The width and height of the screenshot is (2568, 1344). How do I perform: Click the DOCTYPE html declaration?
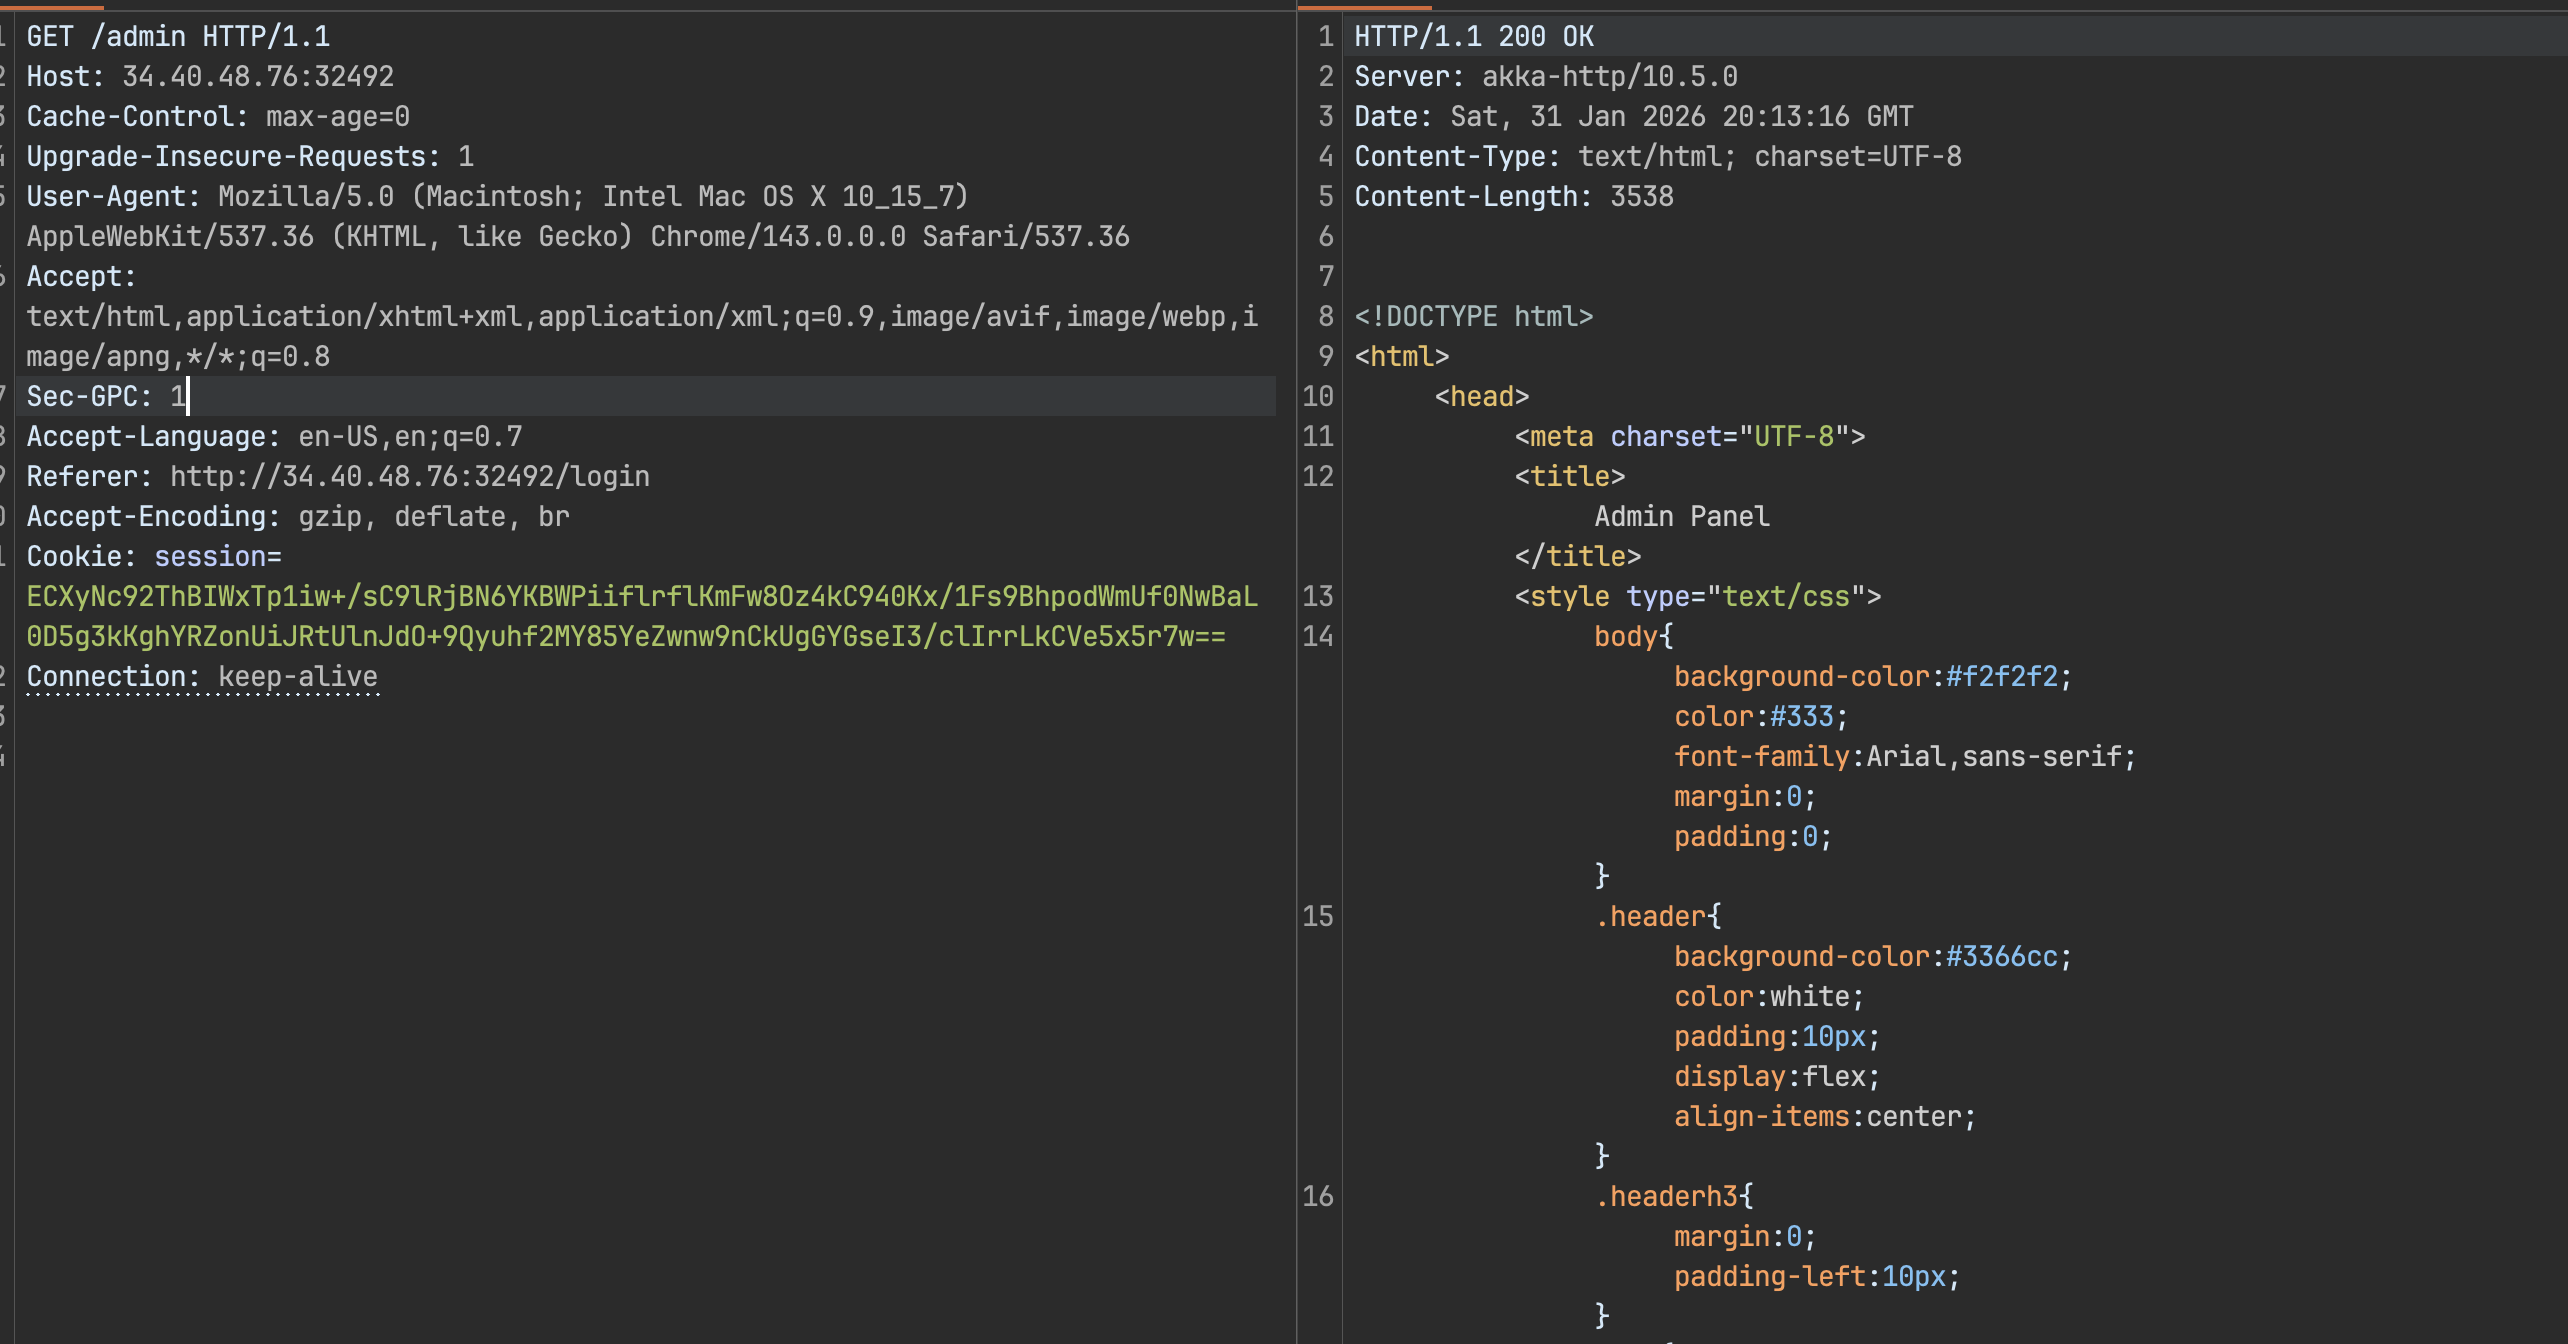[1474, 317]
